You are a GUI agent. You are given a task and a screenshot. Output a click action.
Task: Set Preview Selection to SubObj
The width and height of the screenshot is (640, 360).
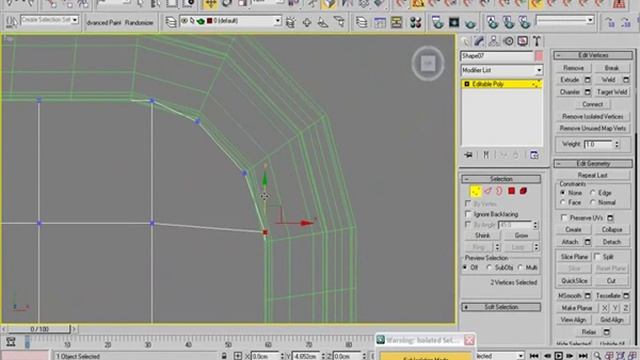pos(489,268)
